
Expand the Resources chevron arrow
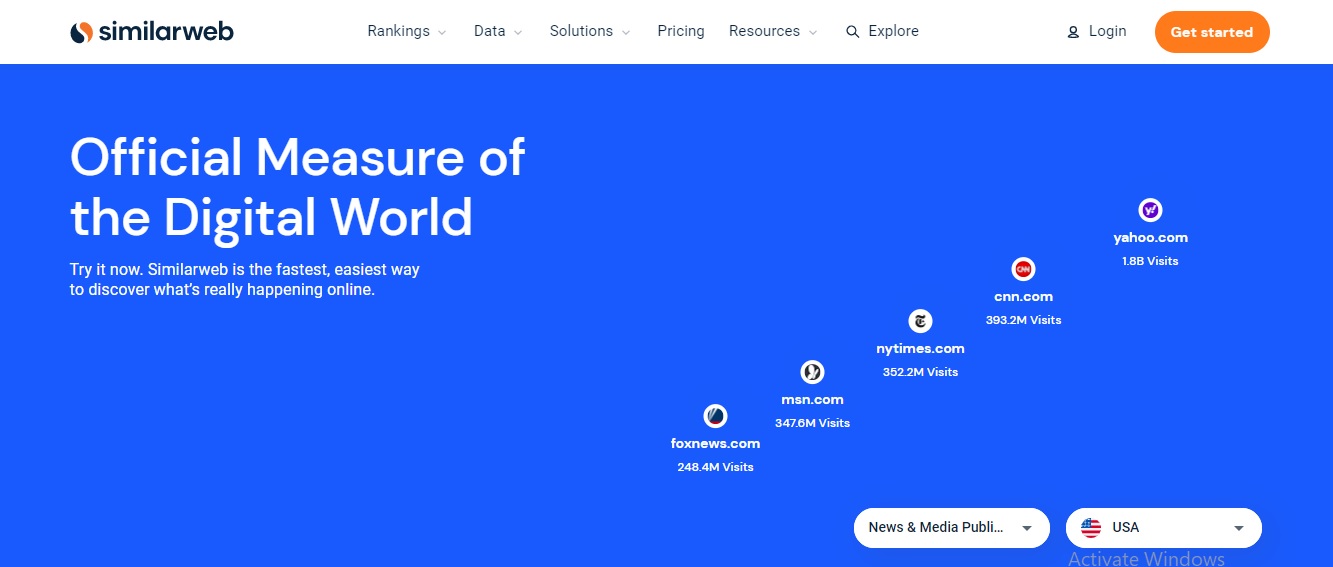click(813, 33)
